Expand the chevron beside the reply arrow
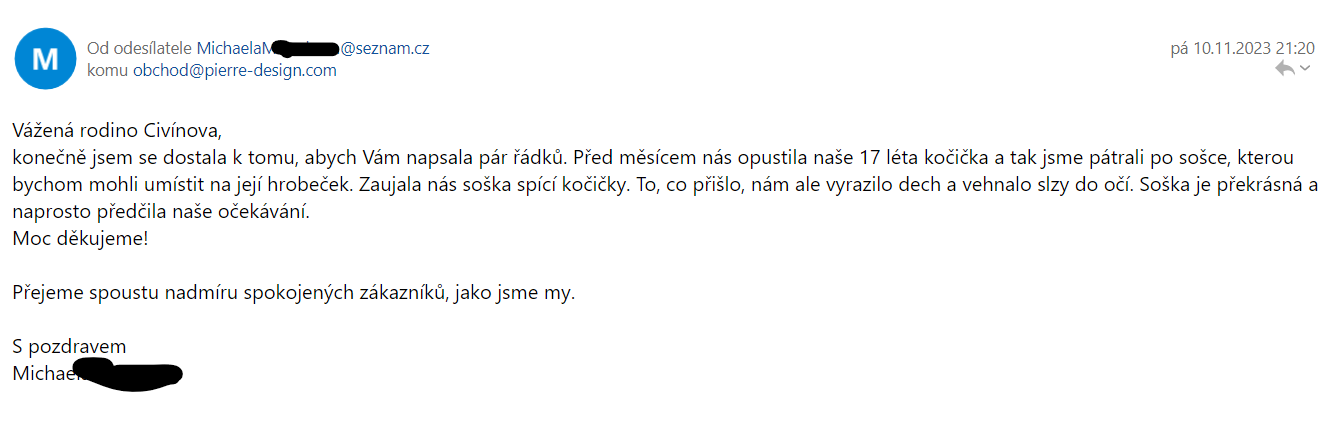The height and width of the screenshot is (421, 1338). 1305,68
